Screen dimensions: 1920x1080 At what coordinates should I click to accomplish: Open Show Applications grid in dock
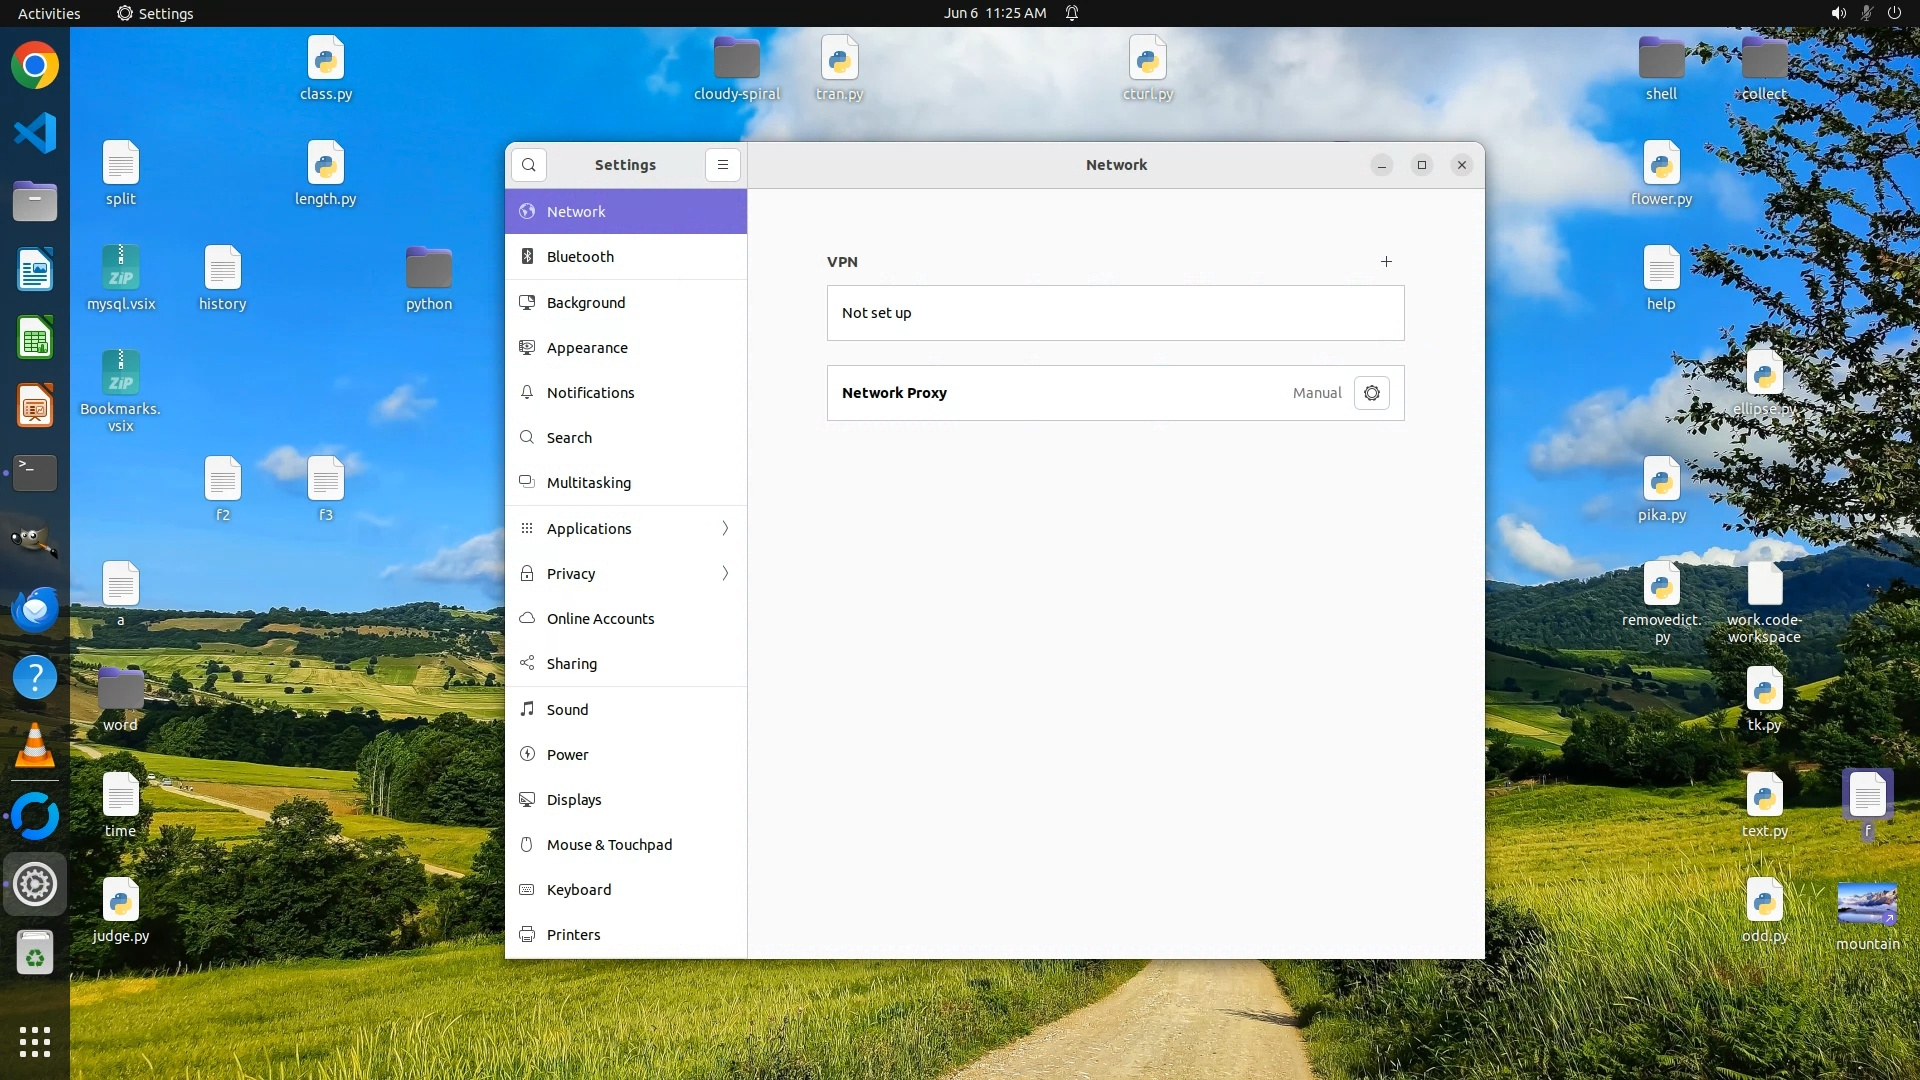35,1042
